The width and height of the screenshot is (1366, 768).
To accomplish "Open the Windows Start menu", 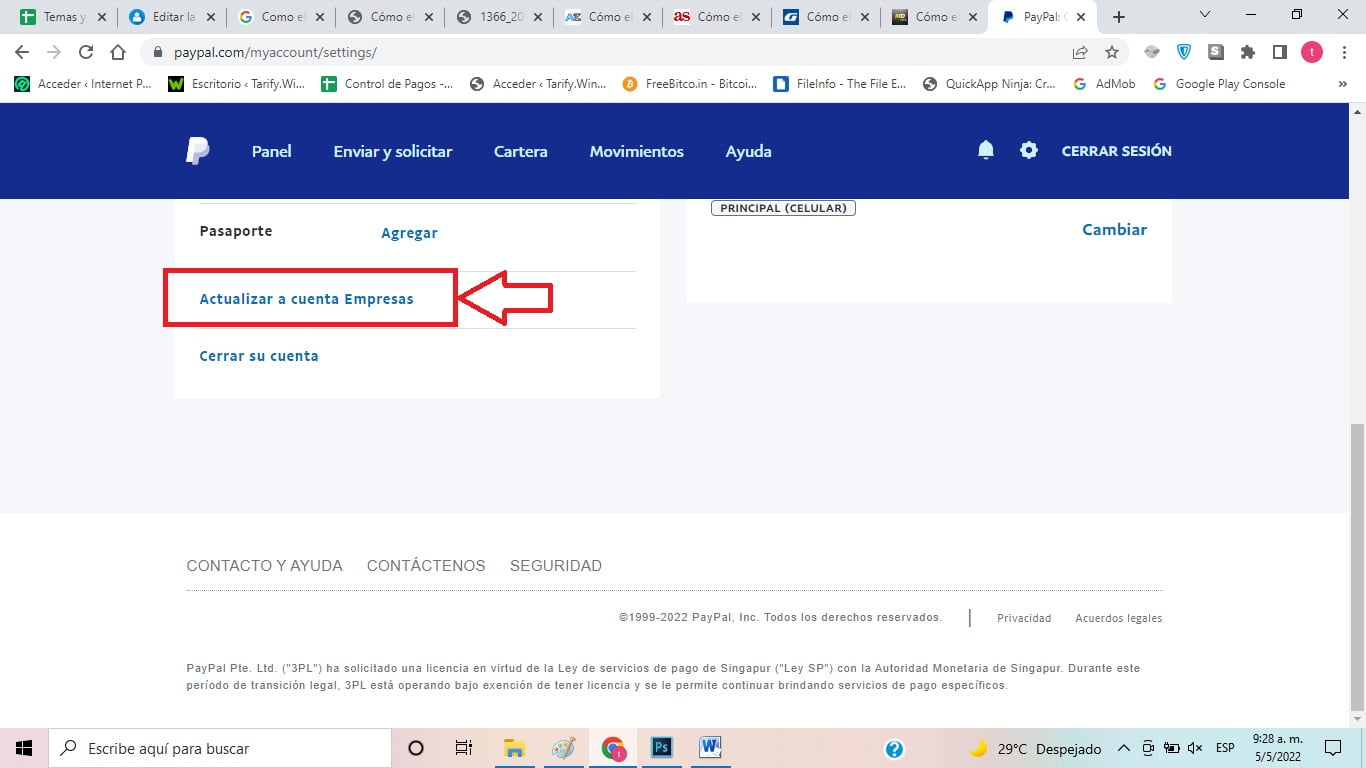I will click(x=24, y=748).
